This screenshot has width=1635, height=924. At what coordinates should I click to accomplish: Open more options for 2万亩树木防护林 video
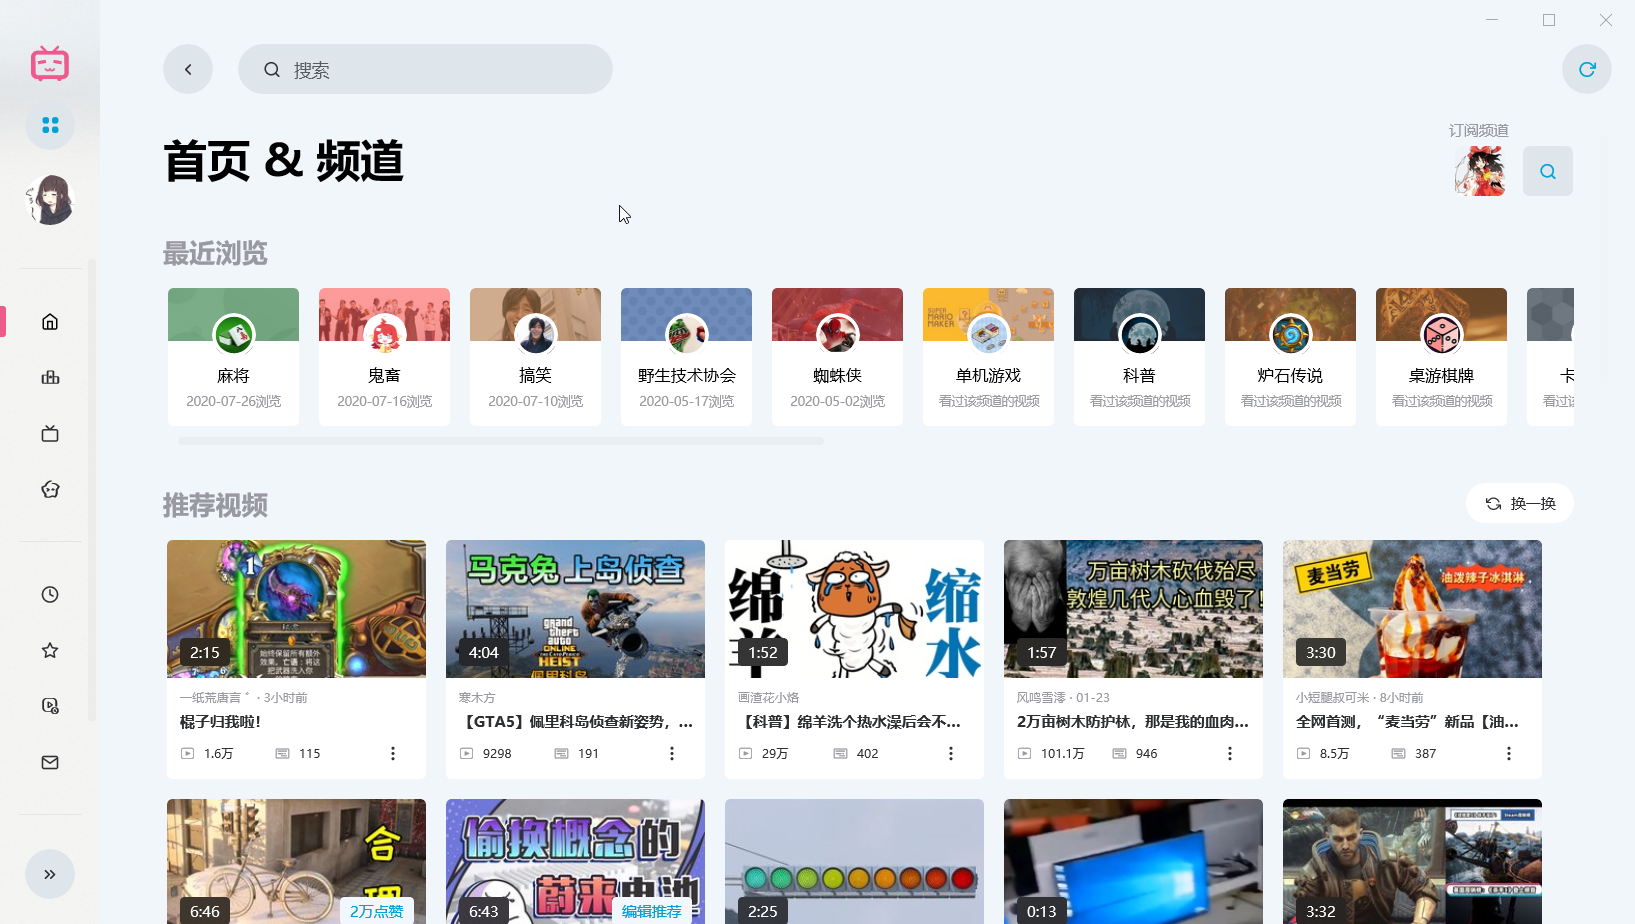1230,753
